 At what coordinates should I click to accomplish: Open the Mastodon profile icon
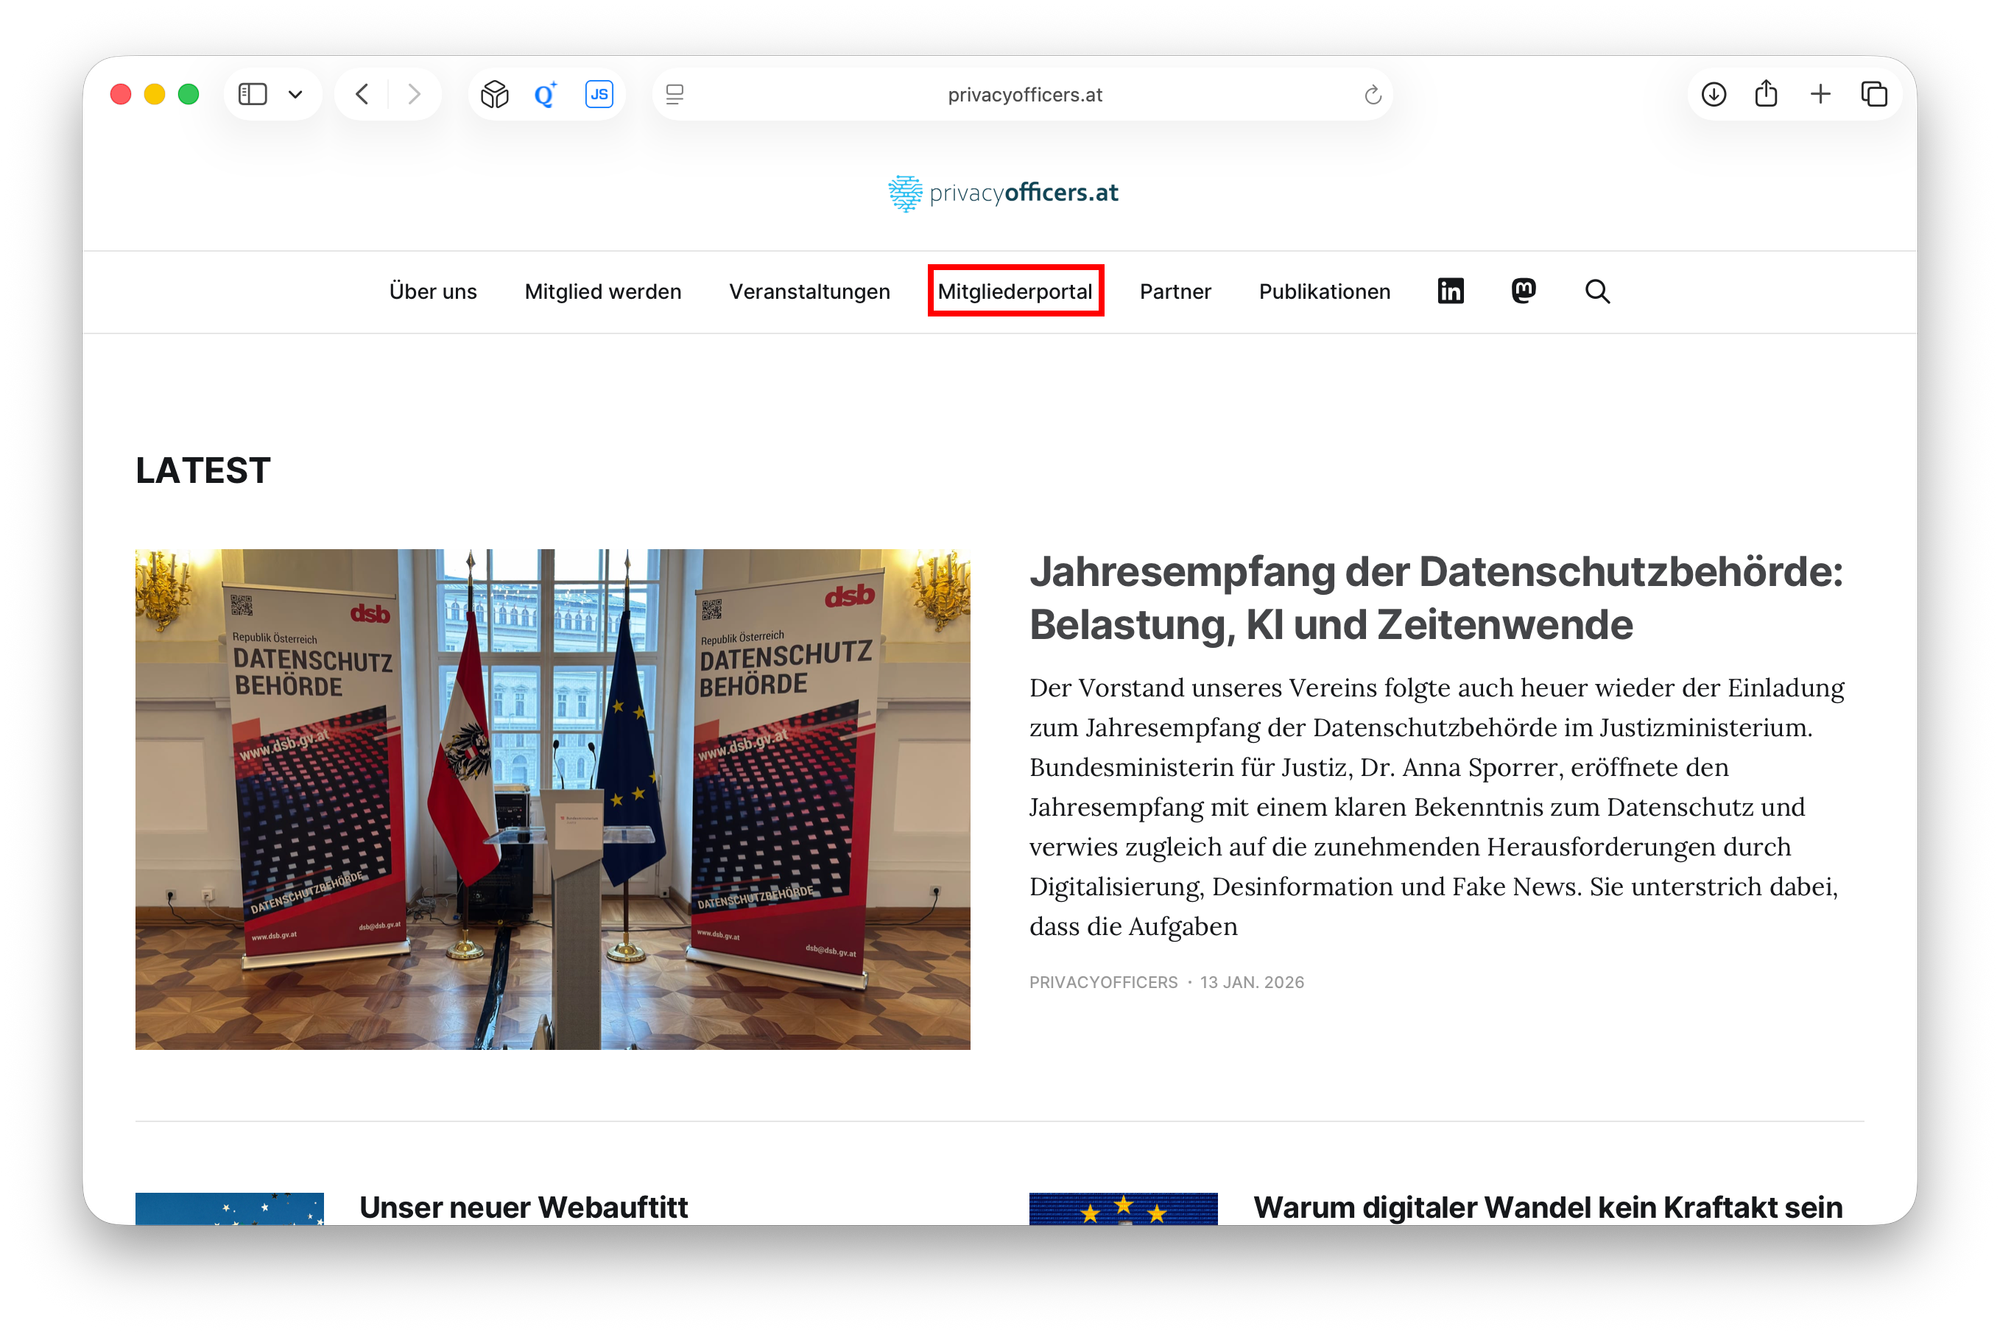tap(1523, 291)
